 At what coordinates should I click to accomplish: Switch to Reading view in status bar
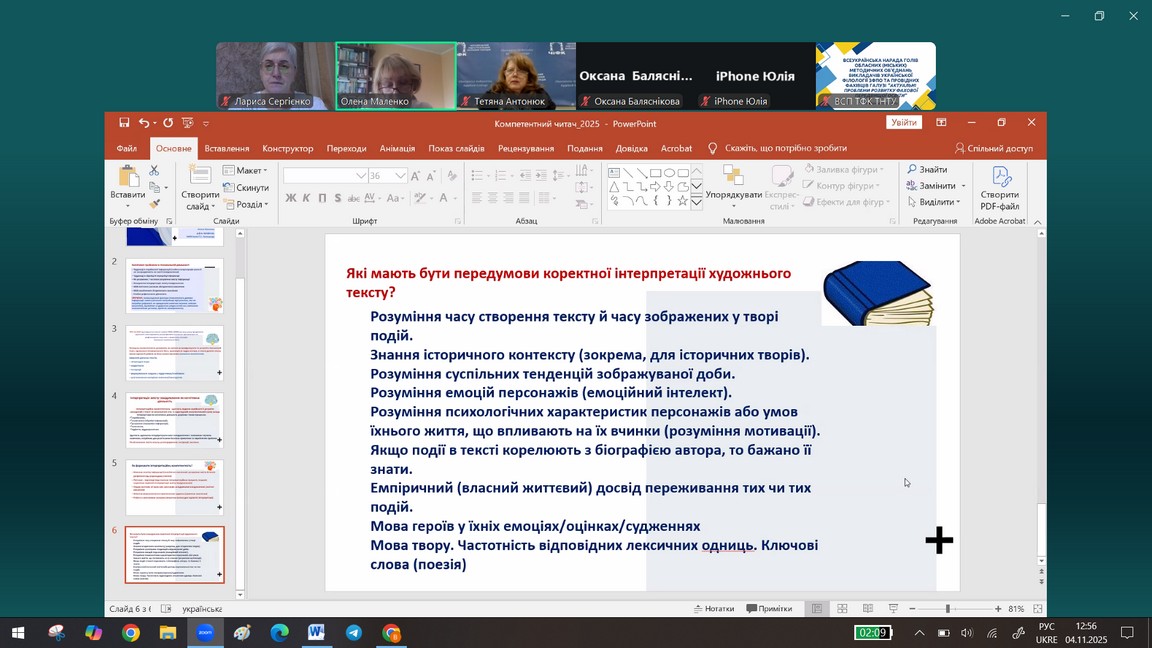867,609
